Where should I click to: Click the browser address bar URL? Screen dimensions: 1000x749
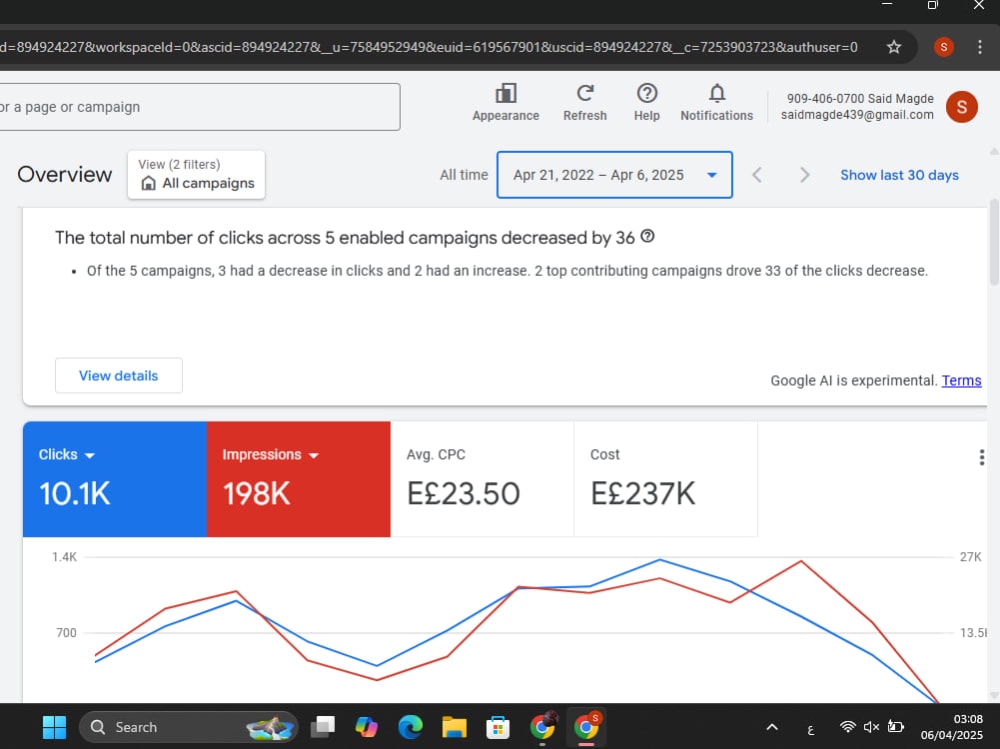point(429,47)
